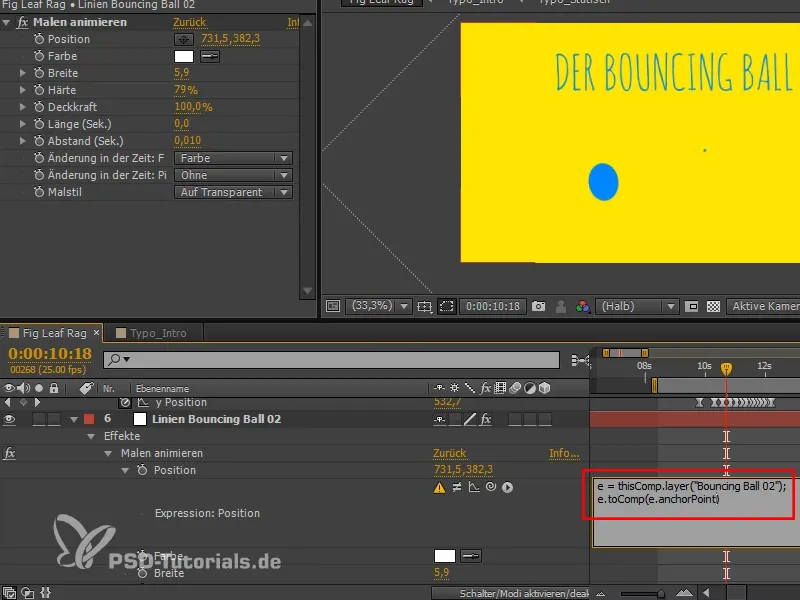Open the Aktive Kamera dropdown
The width and height of the screenshot is (800, 600).
765,307
